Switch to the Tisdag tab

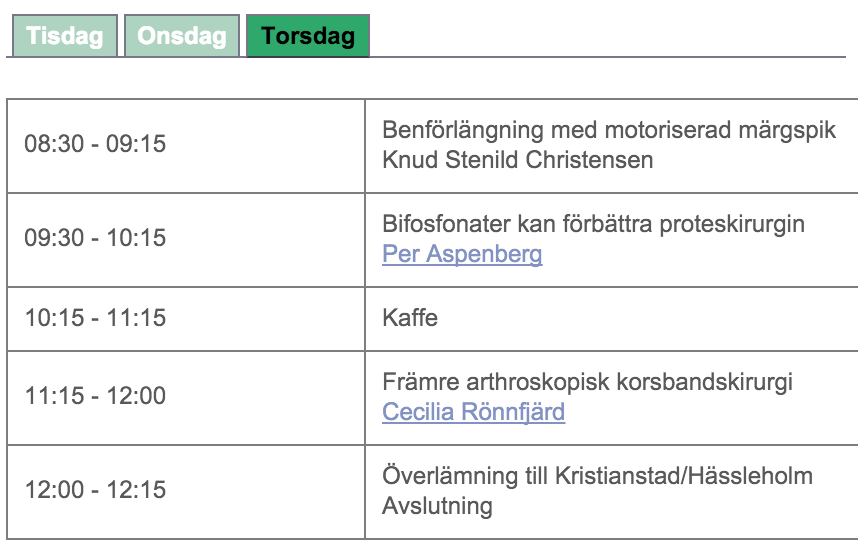pos(65,36)
